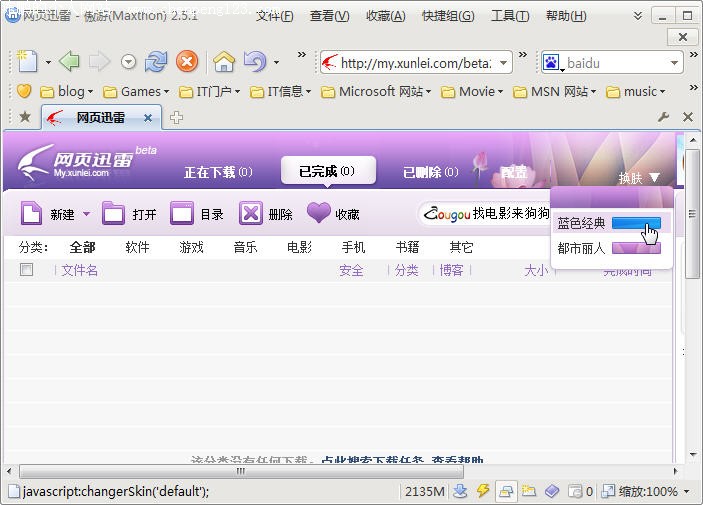This screenshot has height=505, width=703.
Task: Refresh the page with the reload icon
Action: pos(156,62)
